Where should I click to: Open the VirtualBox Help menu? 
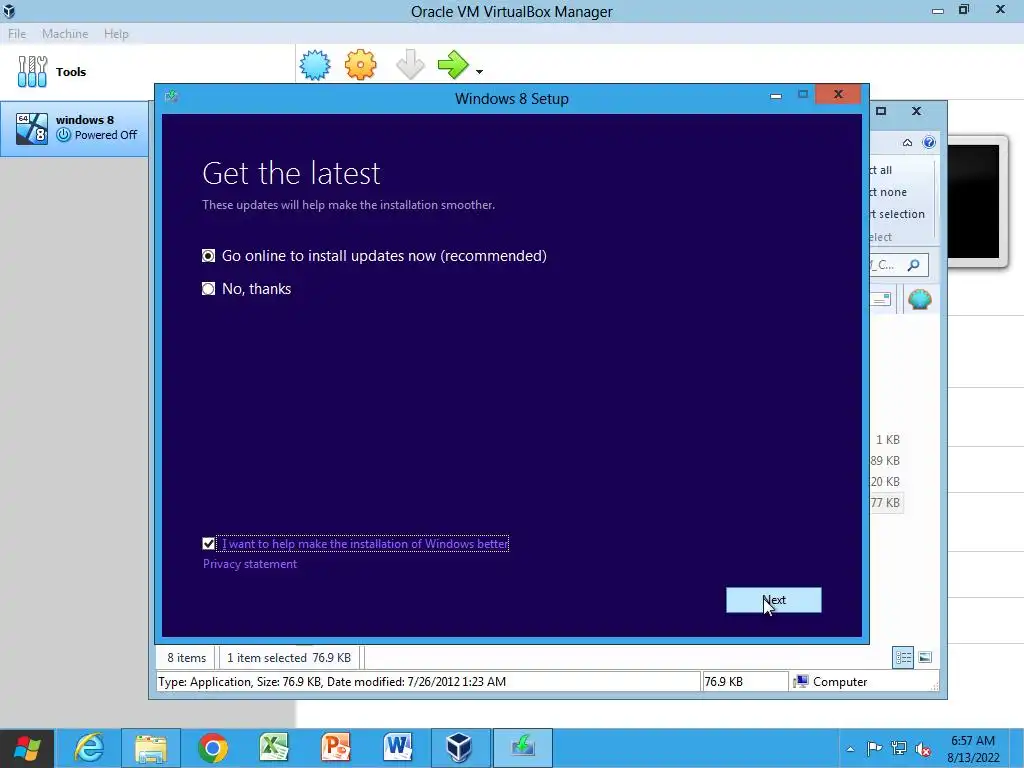(x=116, y=33)
